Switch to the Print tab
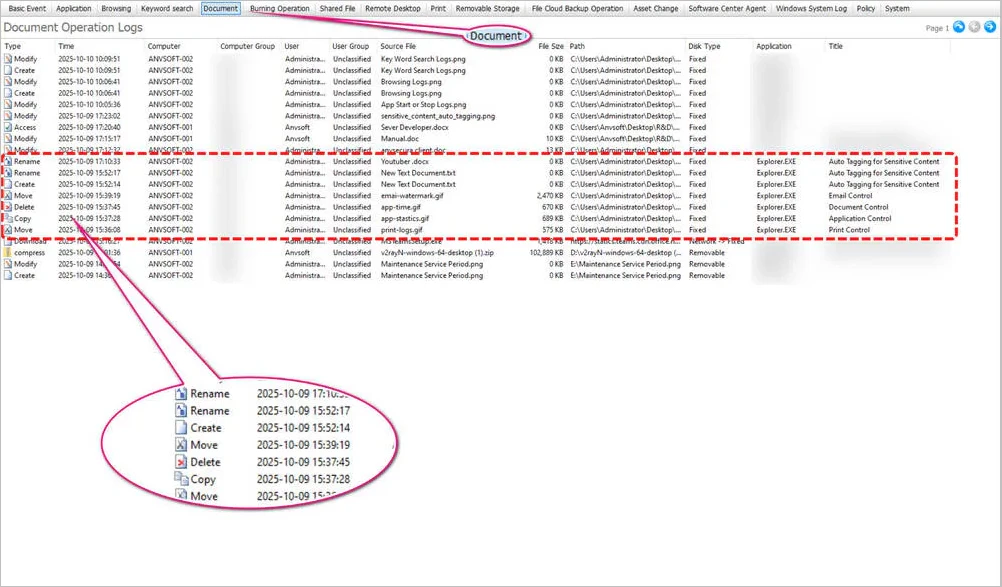Image resolution: width=1002 pixels, height=587 pixels. [438, 8]
